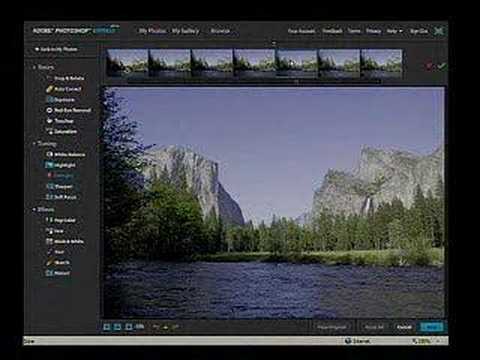Open the Terms link
The image size is (480, 360).
coord(354,31)
